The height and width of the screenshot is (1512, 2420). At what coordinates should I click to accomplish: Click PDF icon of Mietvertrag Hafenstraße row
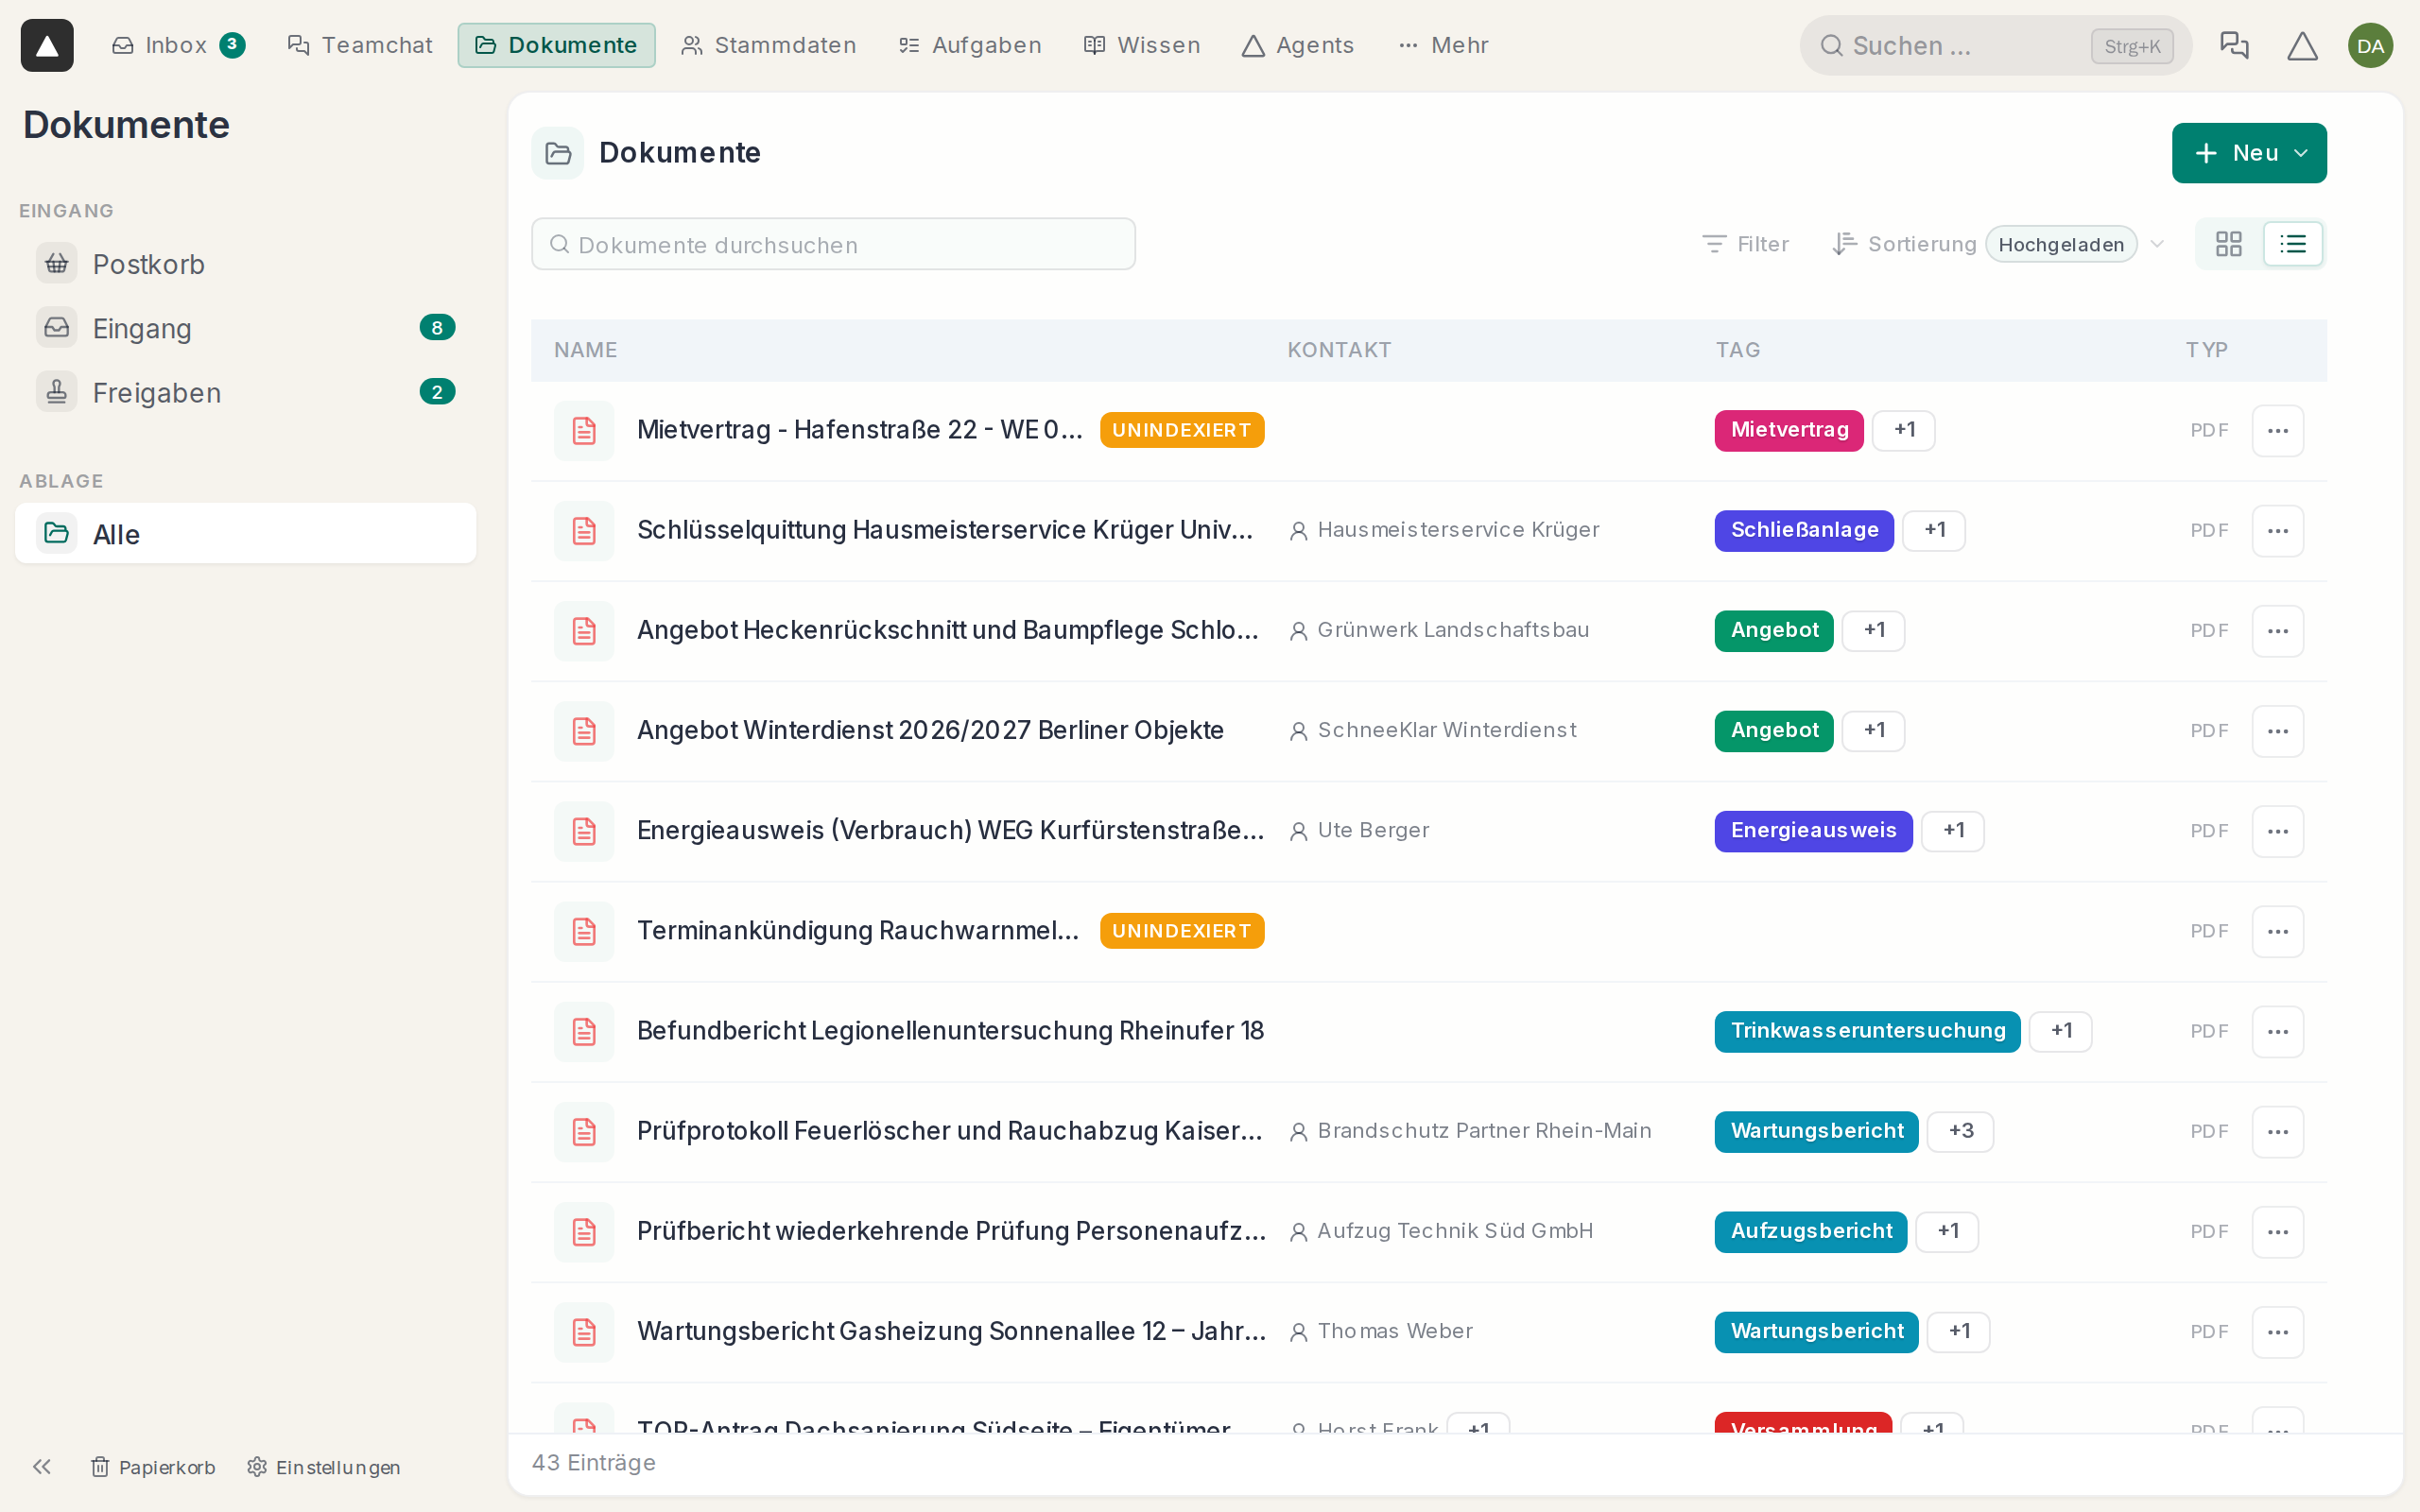(x=584, y=430)
